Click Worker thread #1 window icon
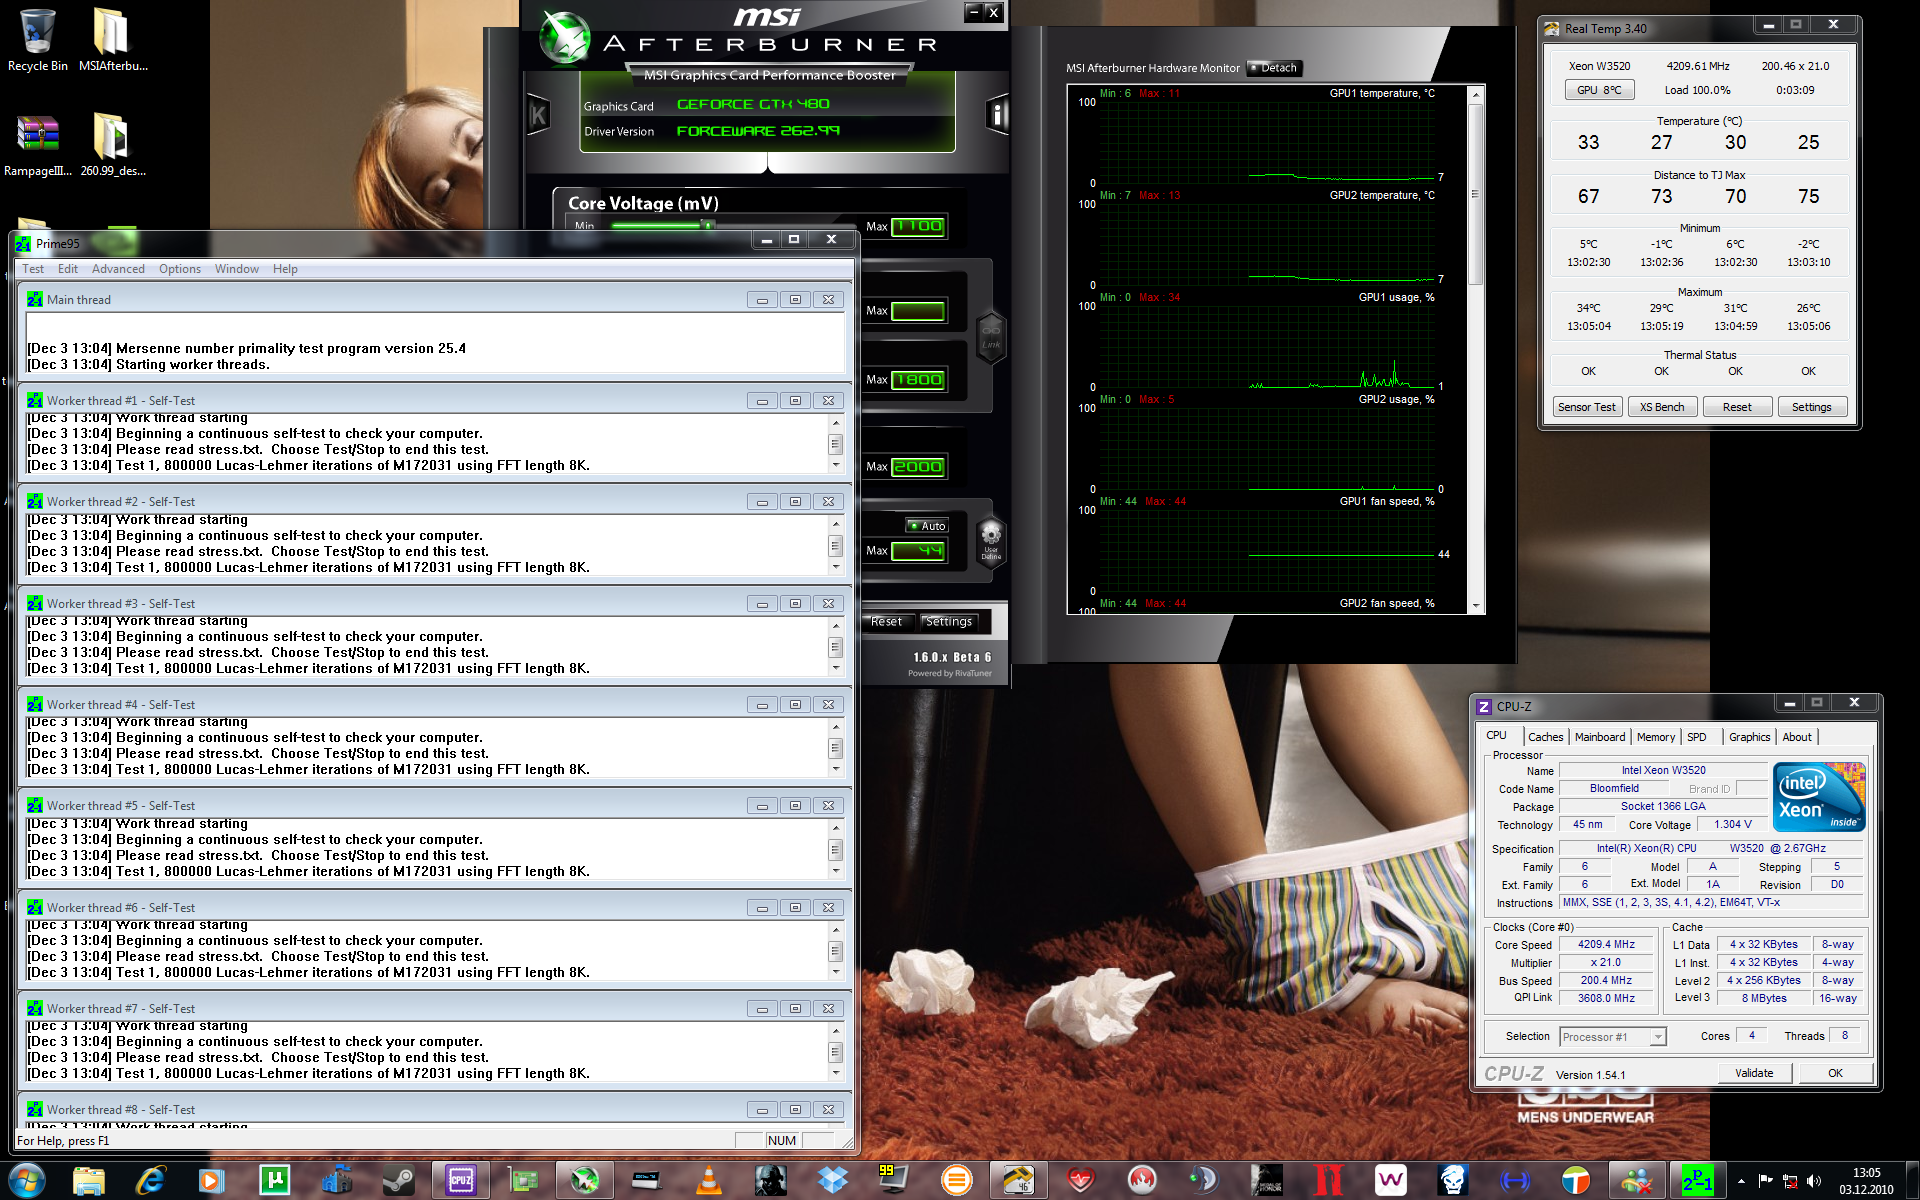 point(35,401)
